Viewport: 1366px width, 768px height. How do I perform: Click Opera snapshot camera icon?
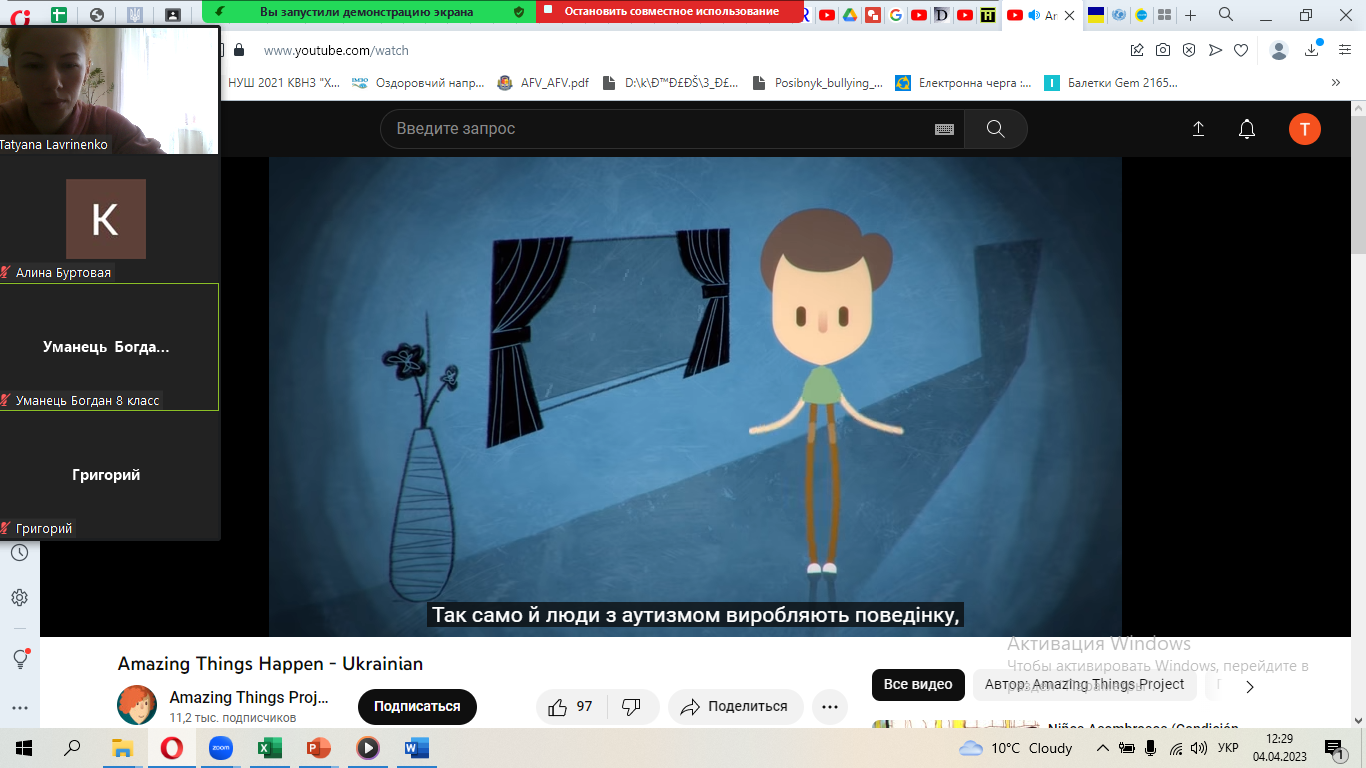click(x=1163, y=50)
